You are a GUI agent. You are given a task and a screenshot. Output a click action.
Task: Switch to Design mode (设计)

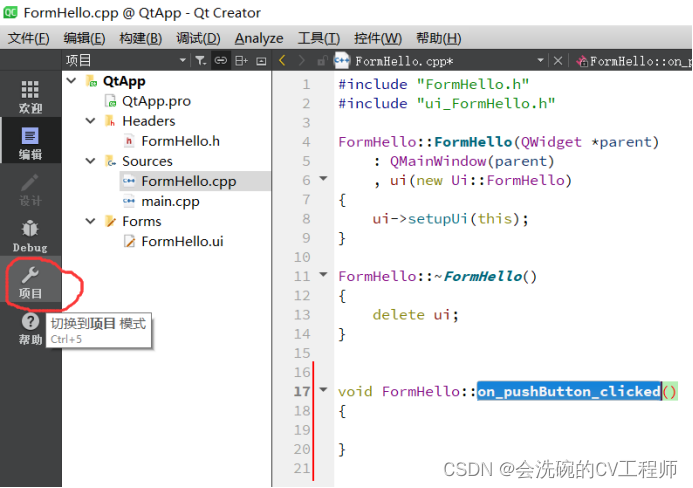click(x=30, y=189)
